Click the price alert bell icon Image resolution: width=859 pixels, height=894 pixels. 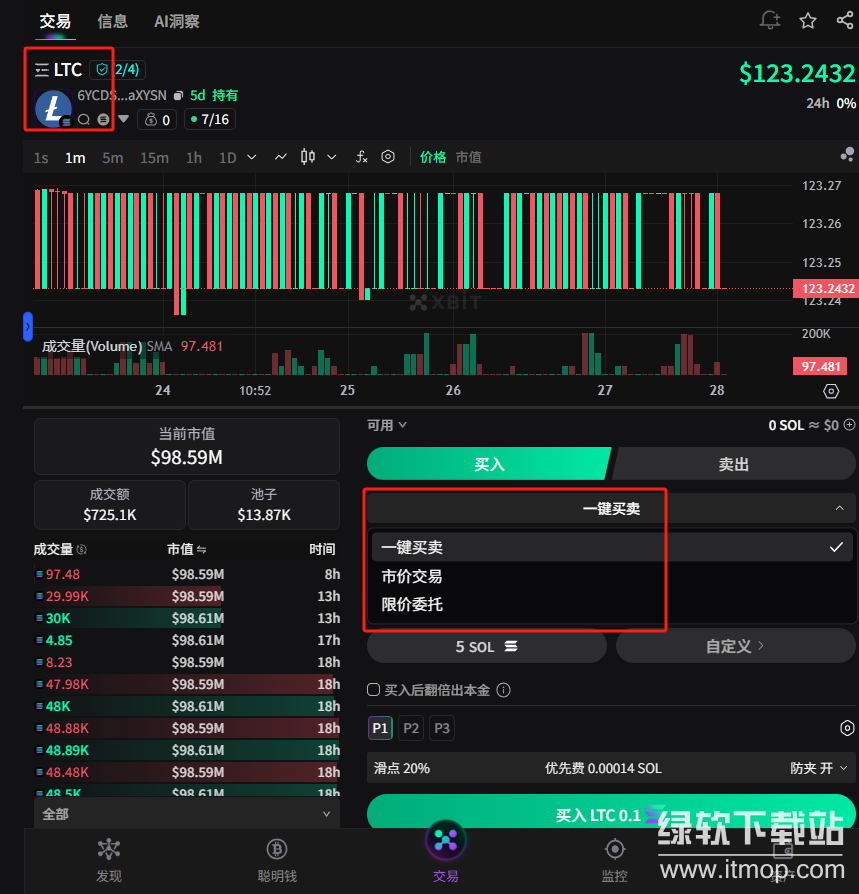coord(769,21)
